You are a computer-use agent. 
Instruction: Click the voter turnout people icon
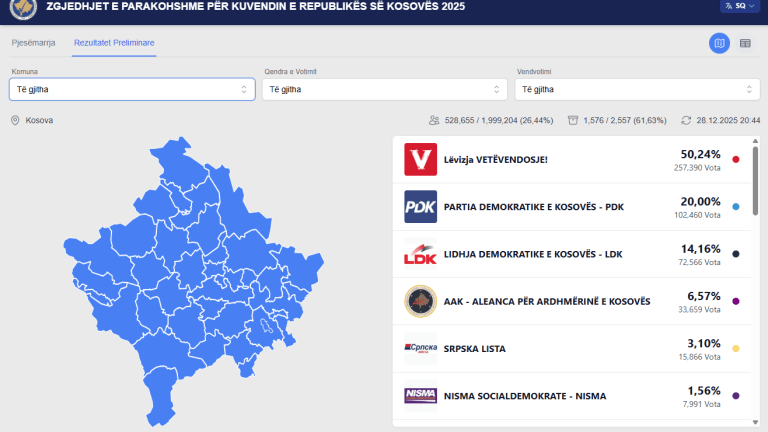coord(434,121)
